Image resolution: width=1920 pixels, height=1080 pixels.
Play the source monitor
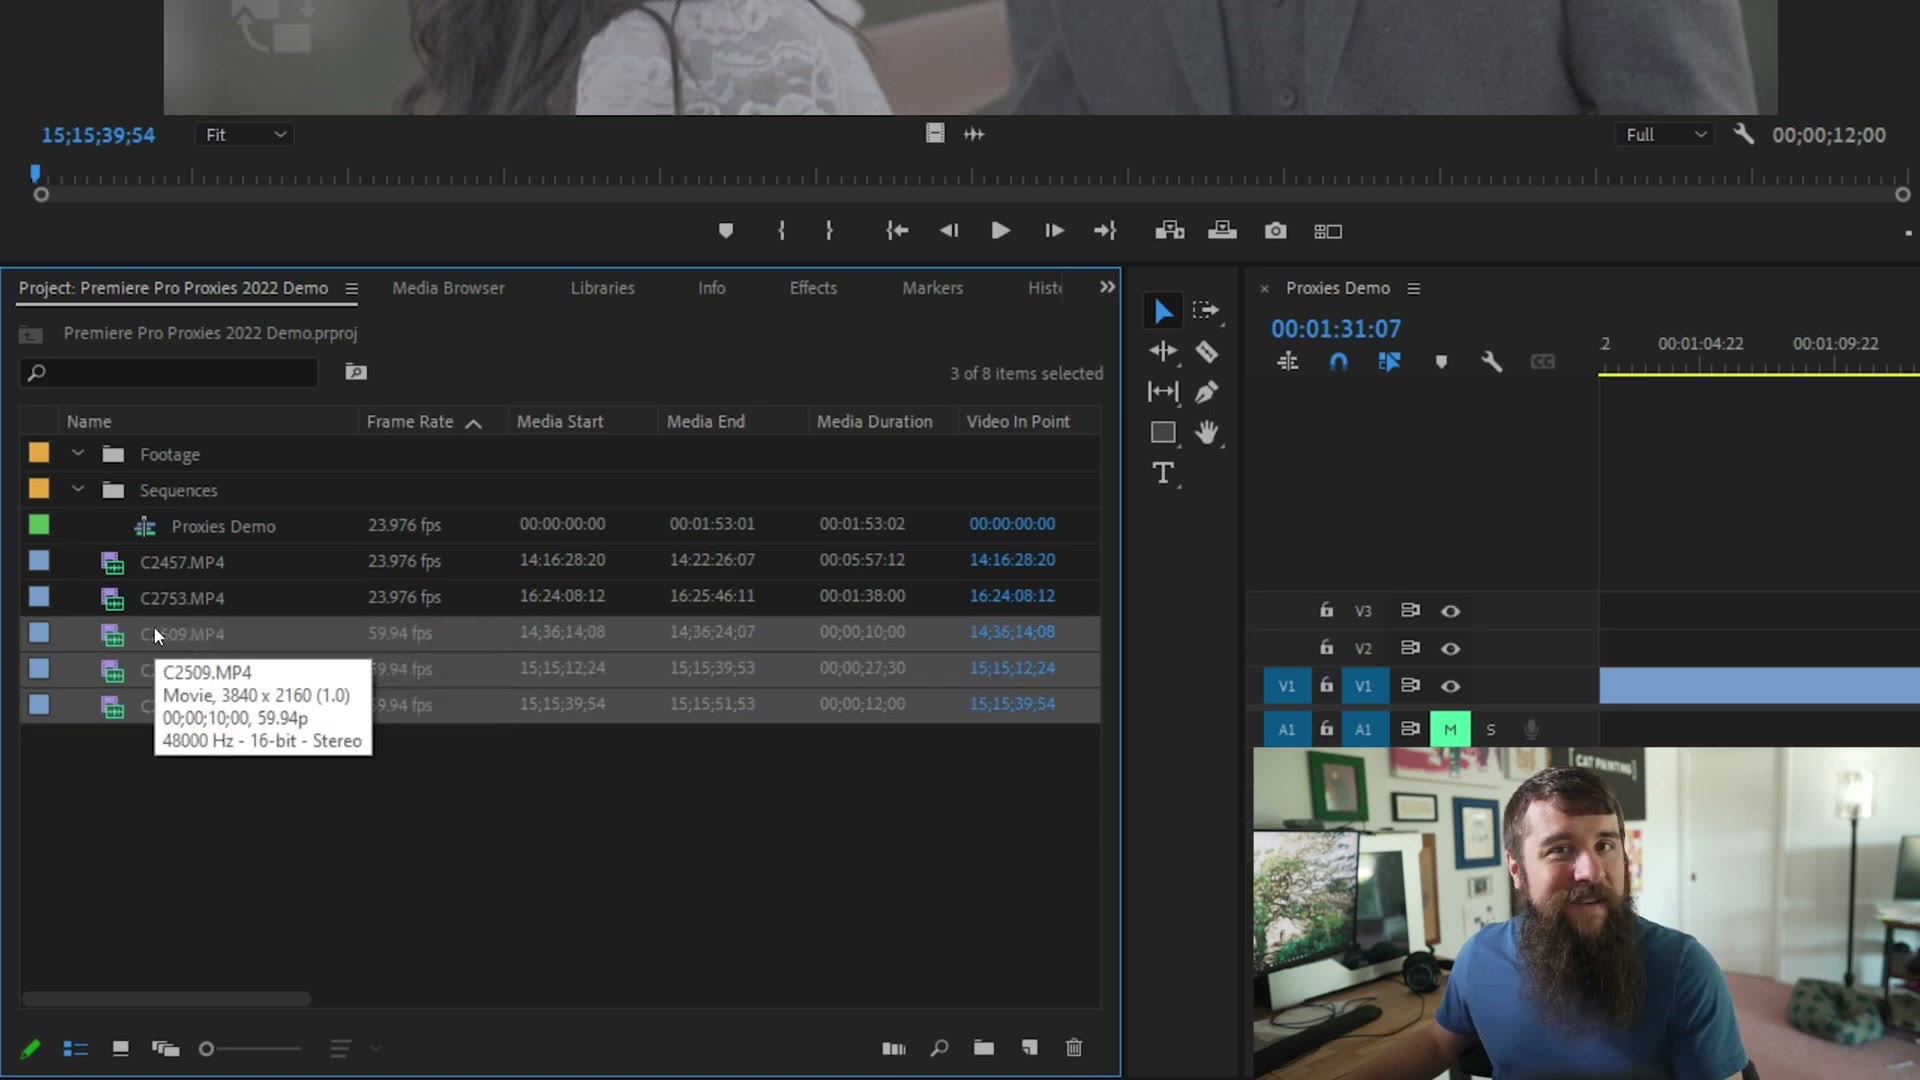click(1000, 231)
